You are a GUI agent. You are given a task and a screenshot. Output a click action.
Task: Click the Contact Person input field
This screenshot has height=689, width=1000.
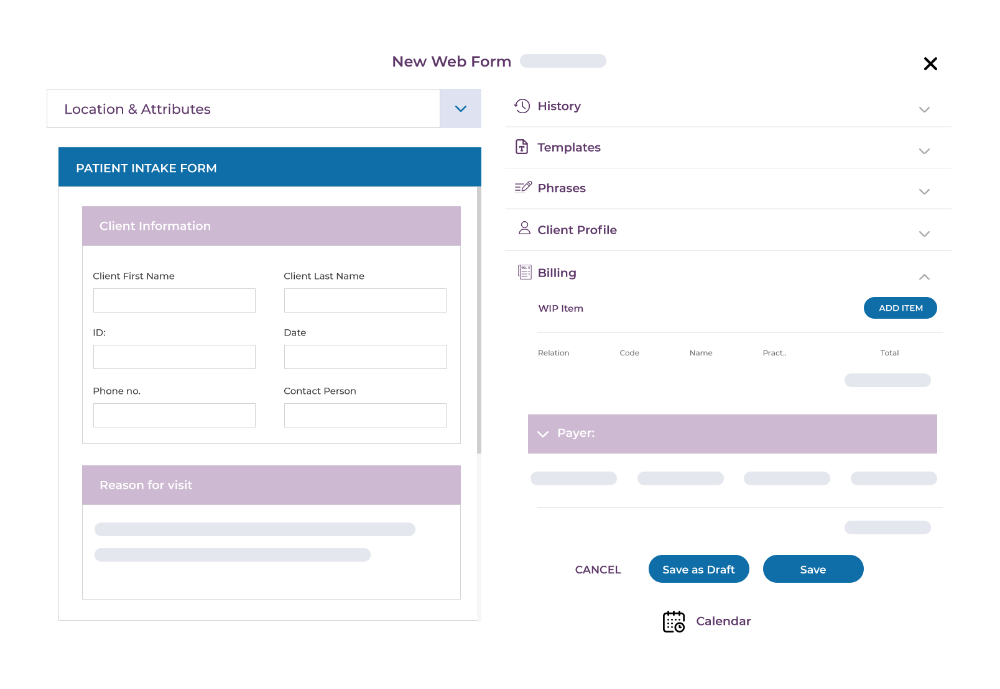pyautogui.click(x=365, y=416)
